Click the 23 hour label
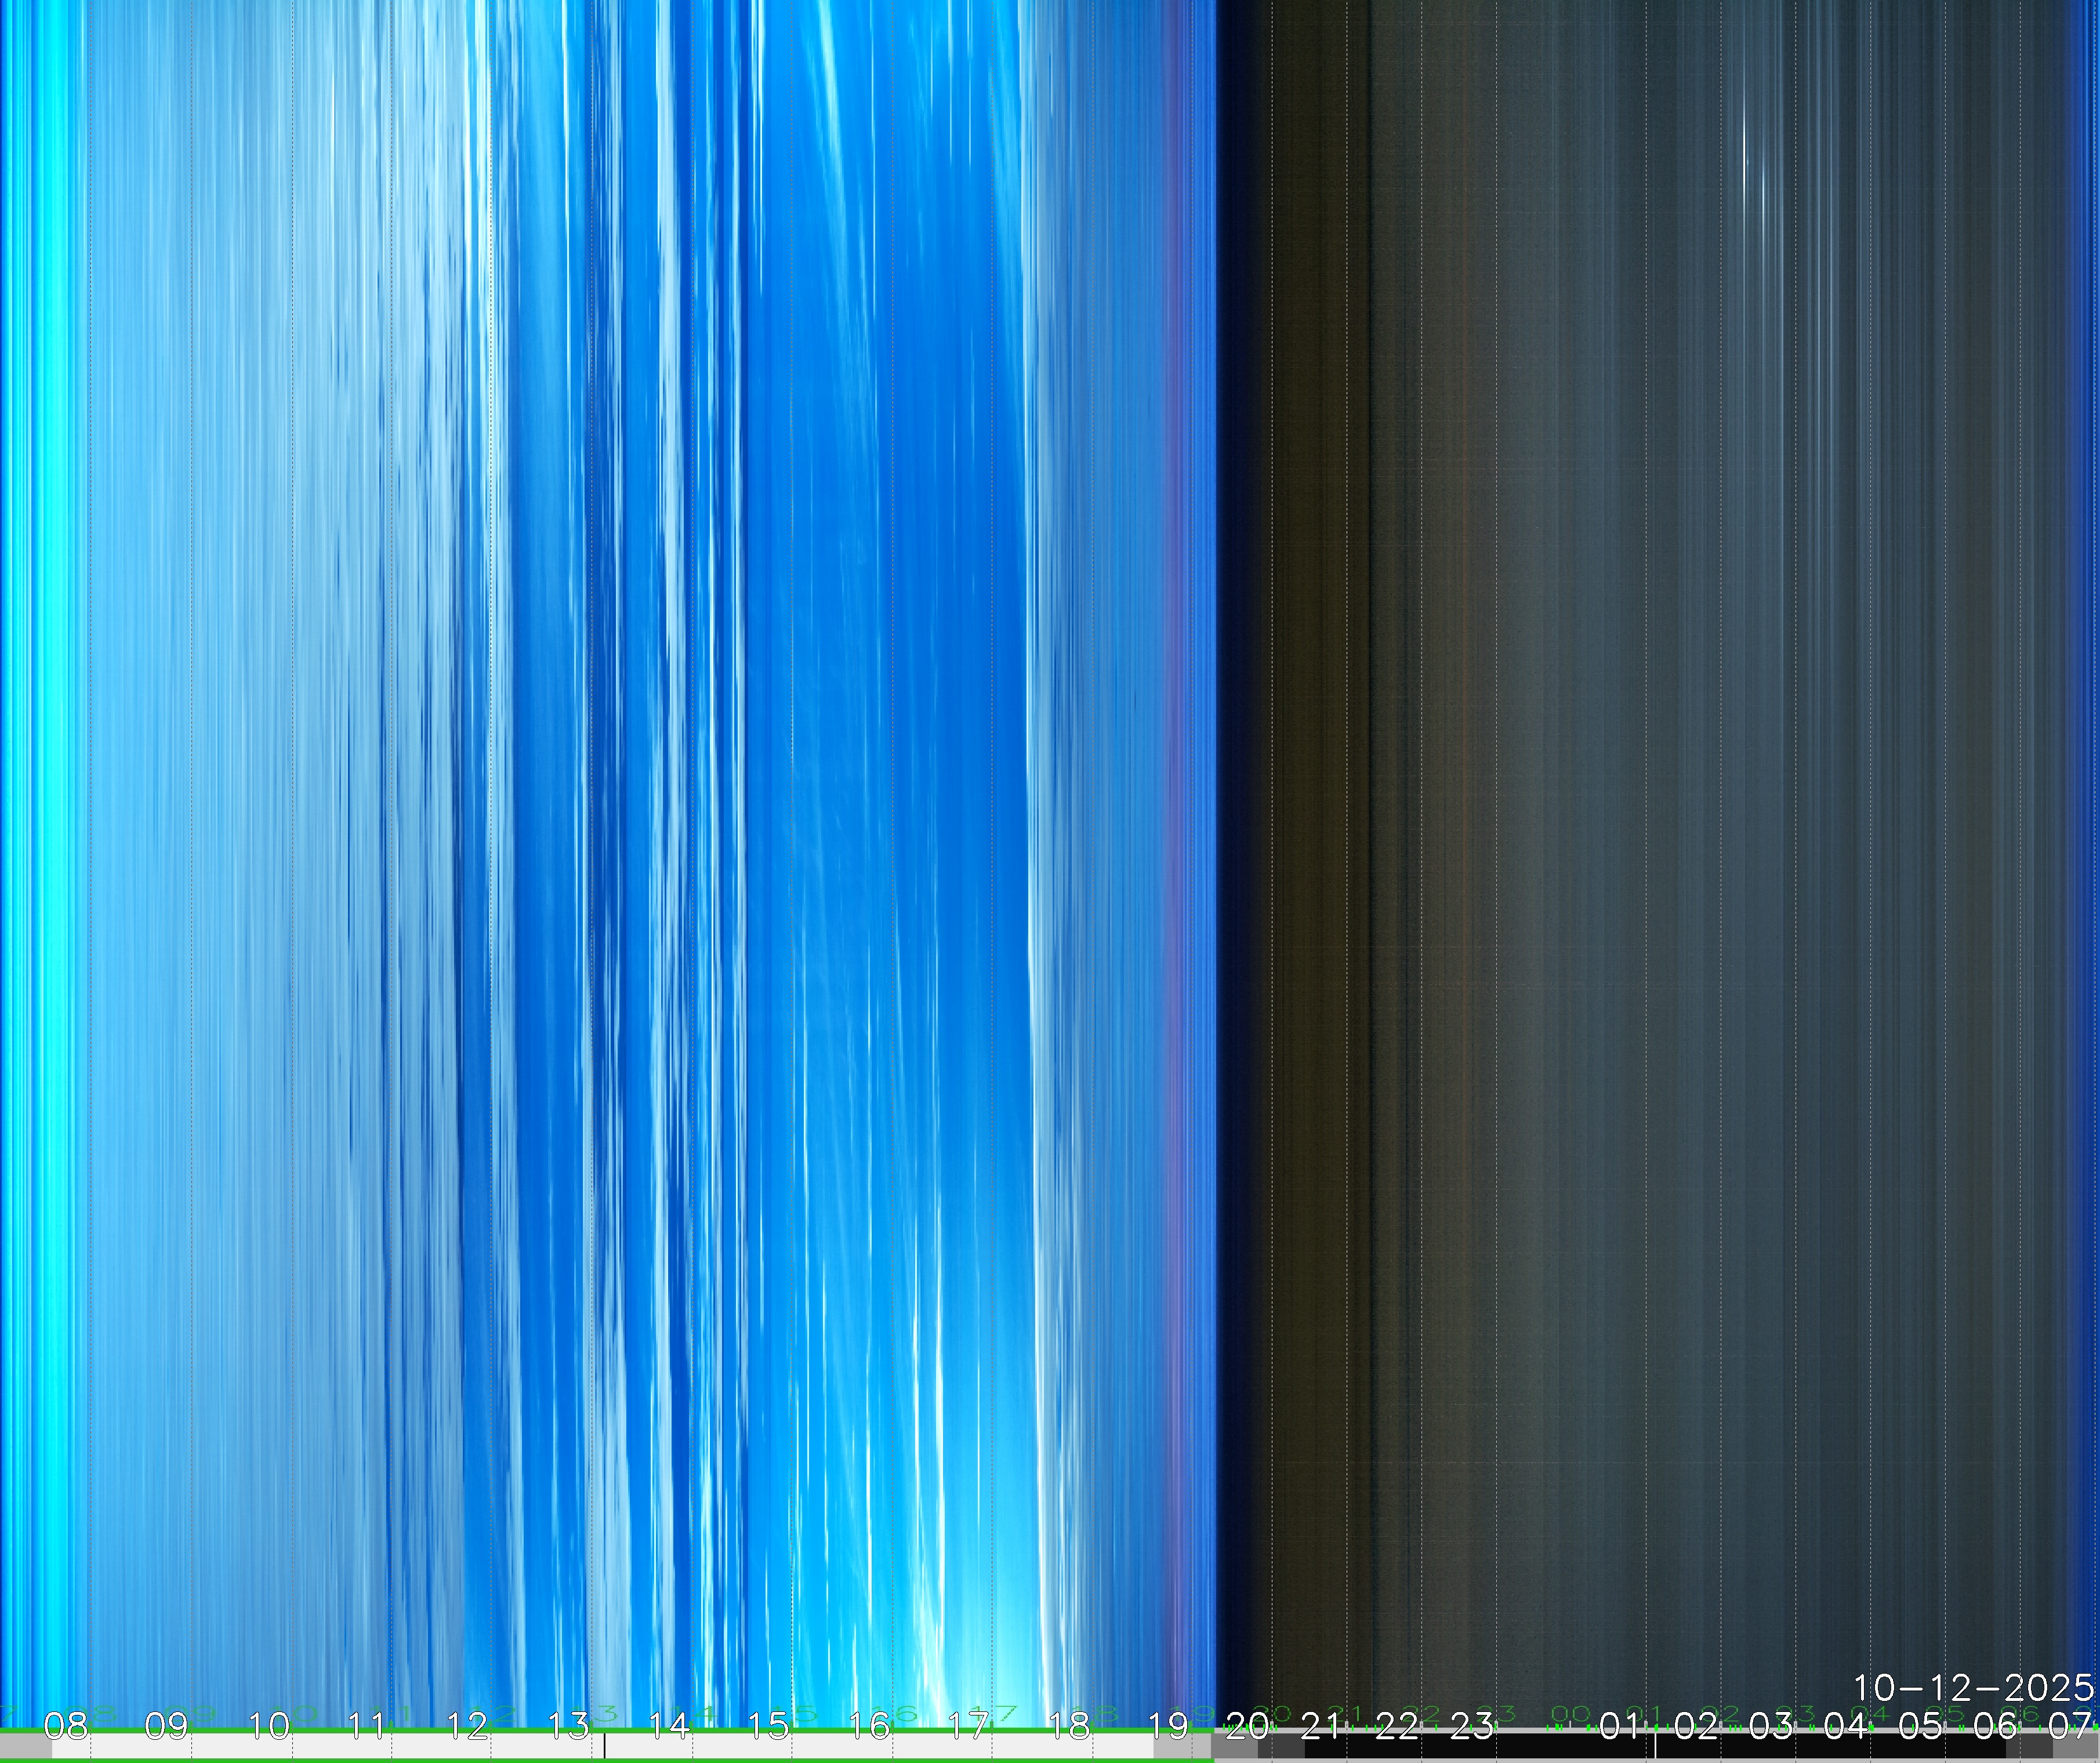Image resolution: width=2100 pixels, height=1763 pixels. point(1471,1725)
